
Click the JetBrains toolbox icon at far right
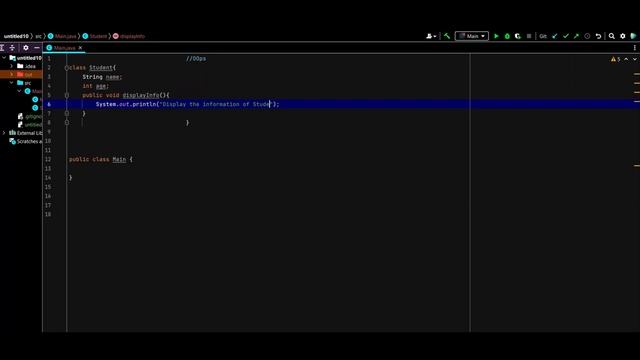click(x=633, y=36)
